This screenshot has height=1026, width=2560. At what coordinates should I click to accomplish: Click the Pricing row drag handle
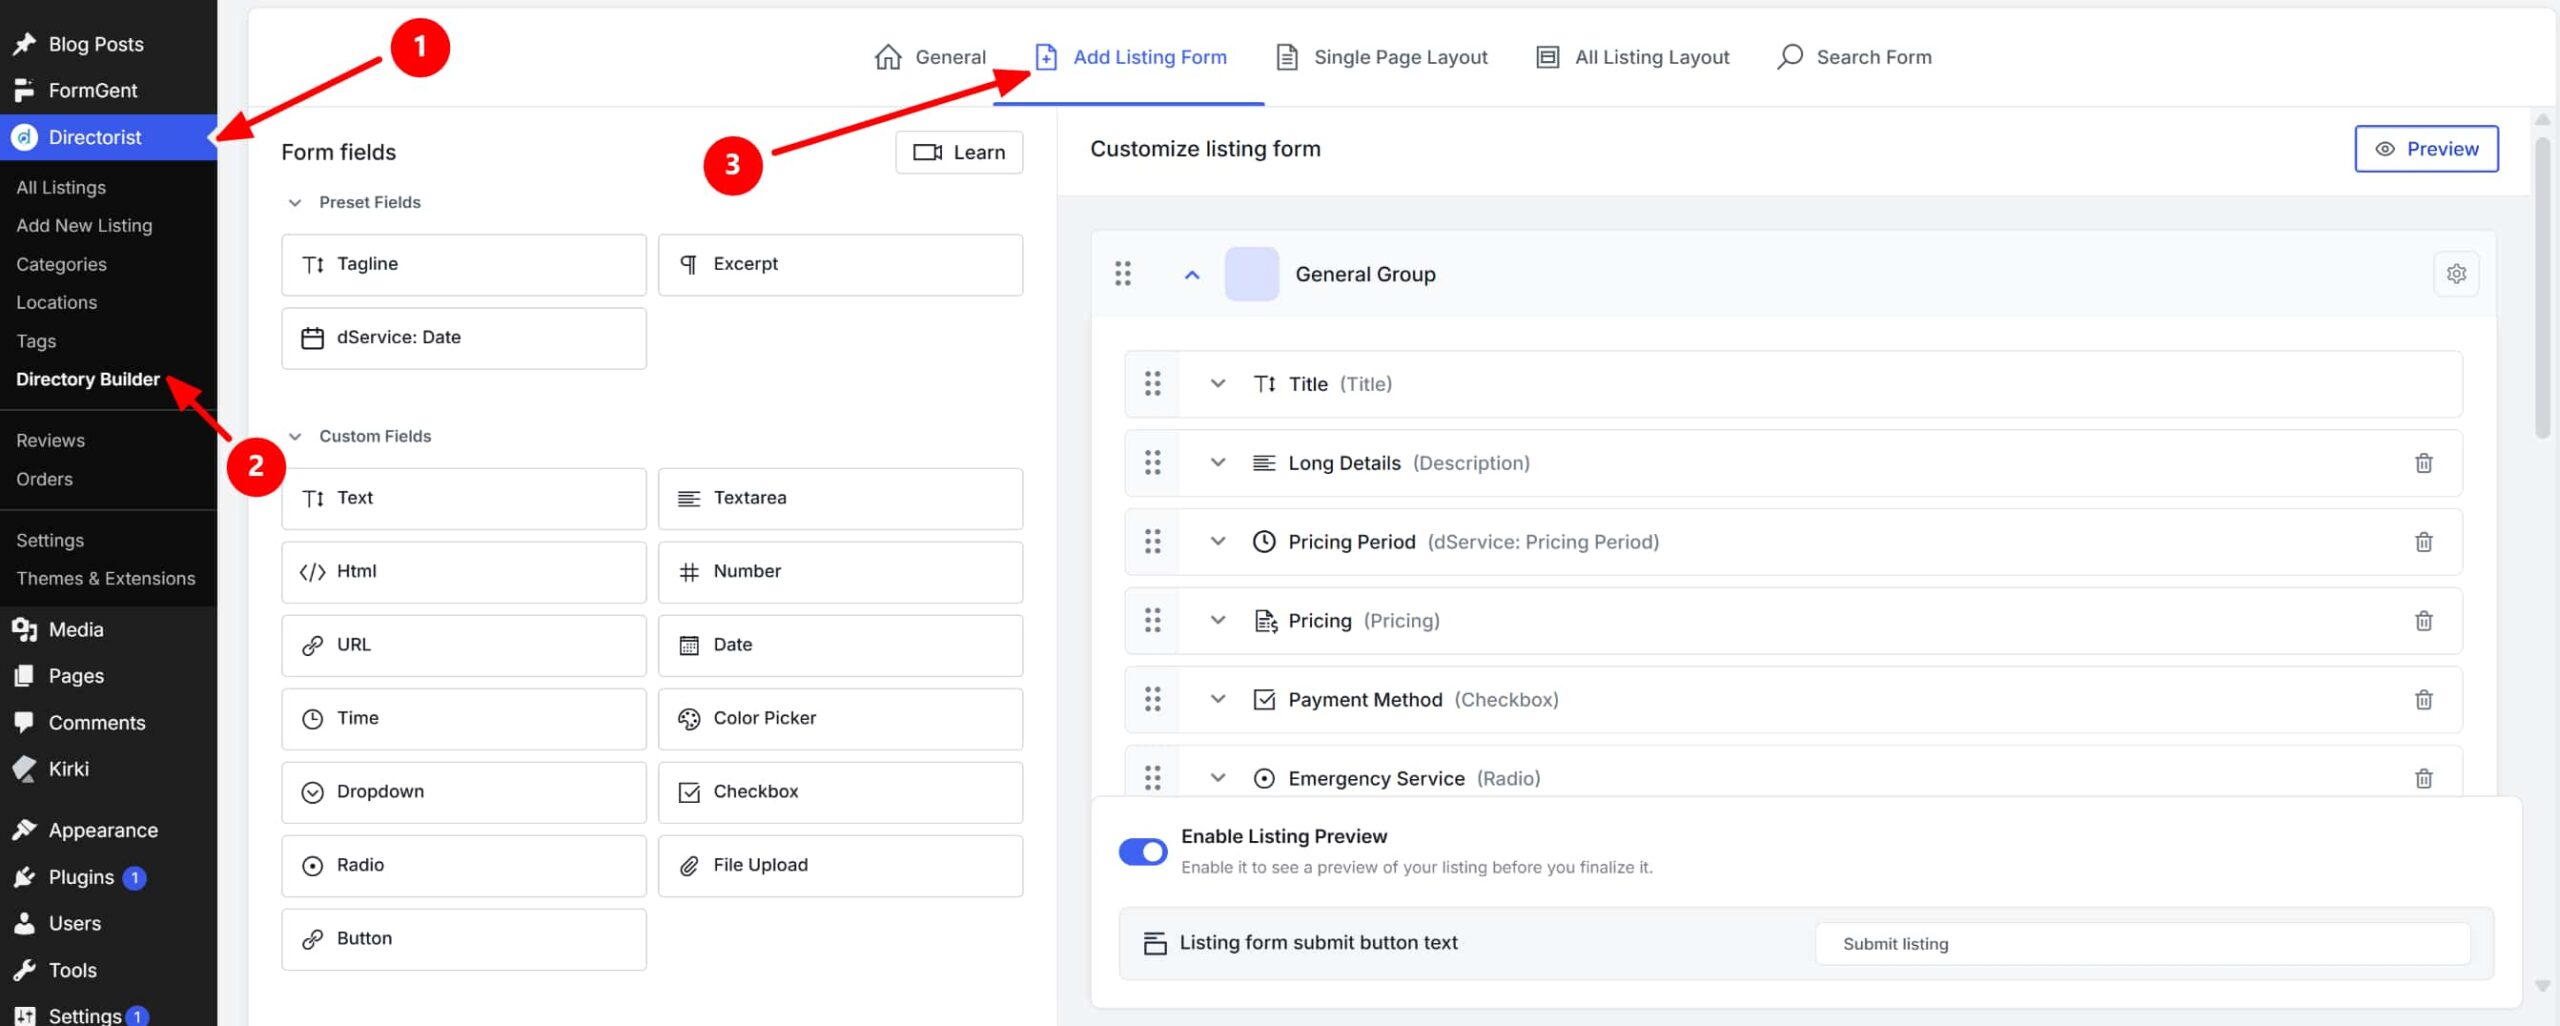(1153, 621)
